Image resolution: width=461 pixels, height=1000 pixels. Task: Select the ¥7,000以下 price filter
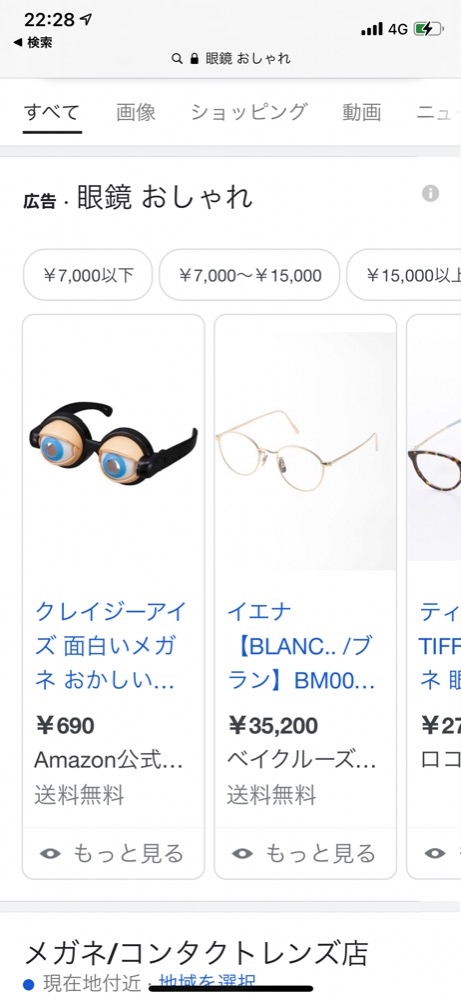(x=88, y=275)
